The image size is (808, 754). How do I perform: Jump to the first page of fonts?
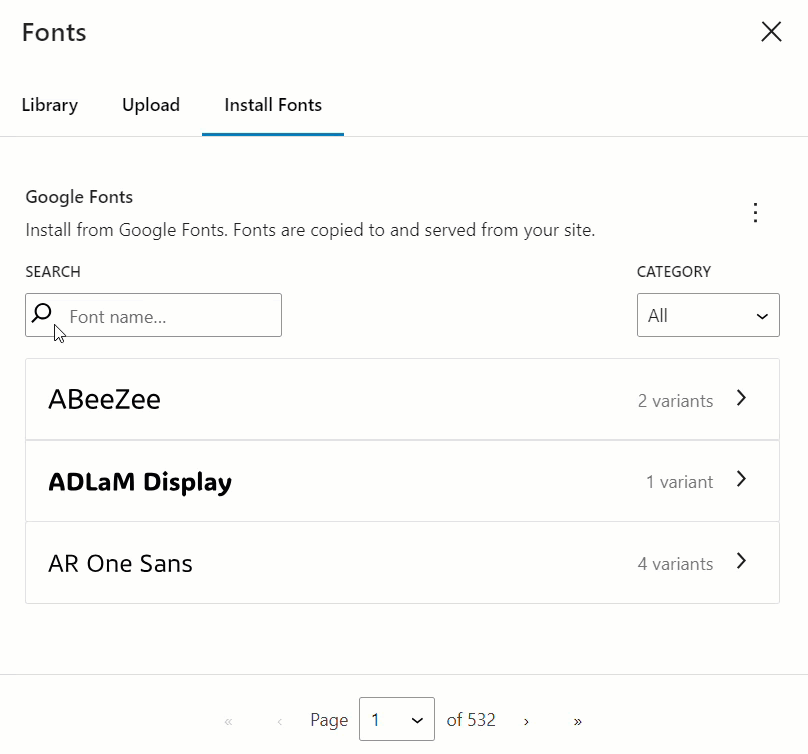tap(228, 721)
